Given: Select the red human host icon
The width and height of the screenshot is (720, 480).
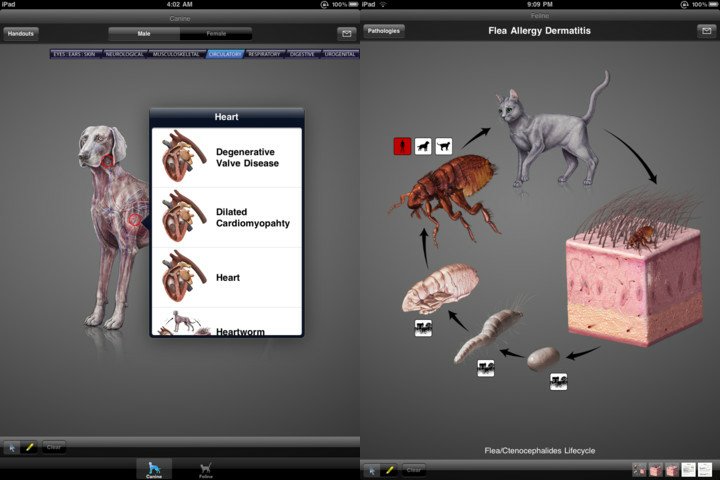Looking at the screenshot, I should tap(402, 146).
